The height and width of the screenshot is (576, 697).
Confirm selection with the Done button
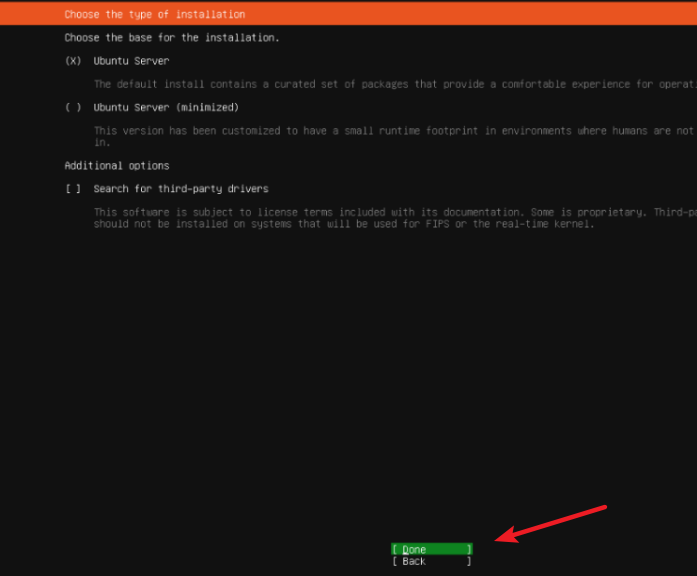coord(432,549)
